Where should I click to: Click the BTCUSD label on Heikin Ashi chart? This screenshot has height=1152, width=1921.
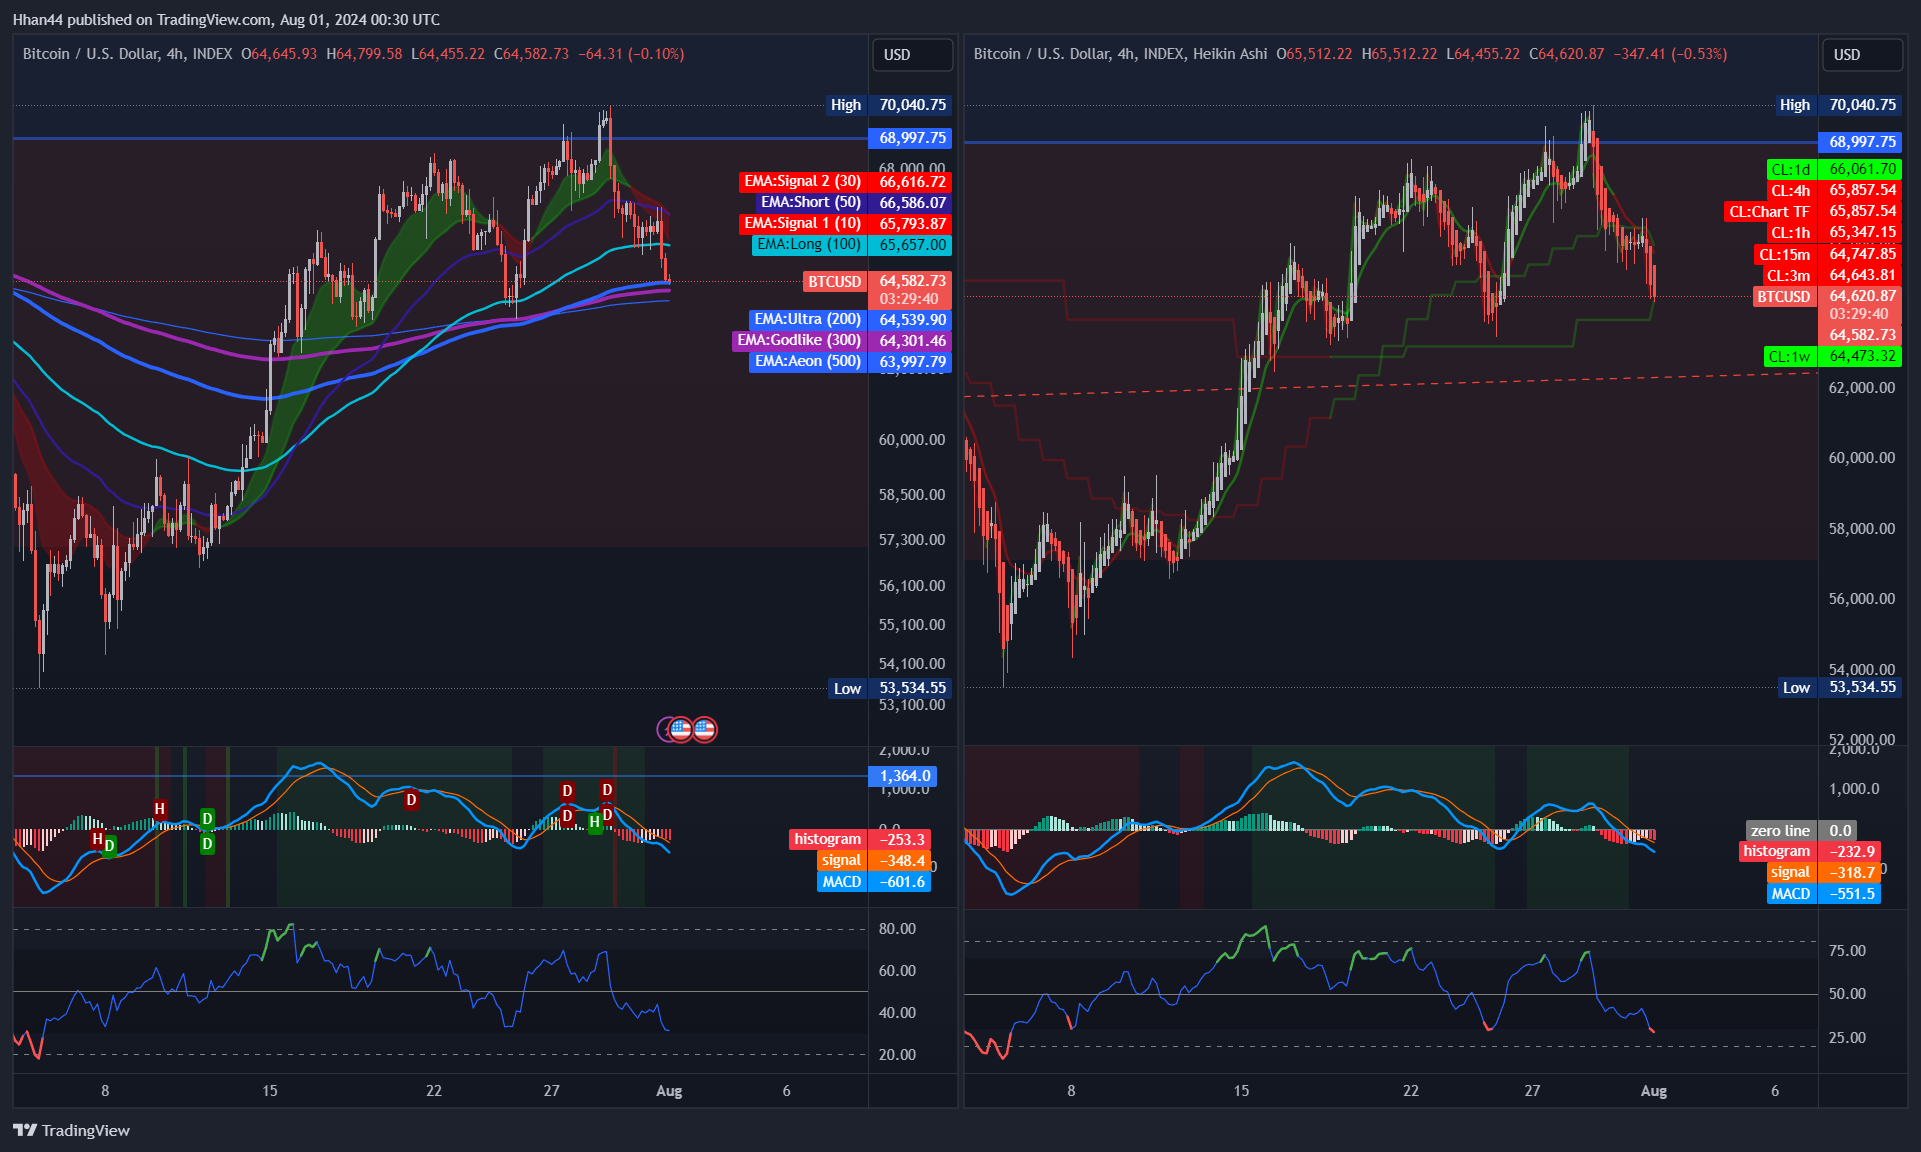[x=1783, y=296]
